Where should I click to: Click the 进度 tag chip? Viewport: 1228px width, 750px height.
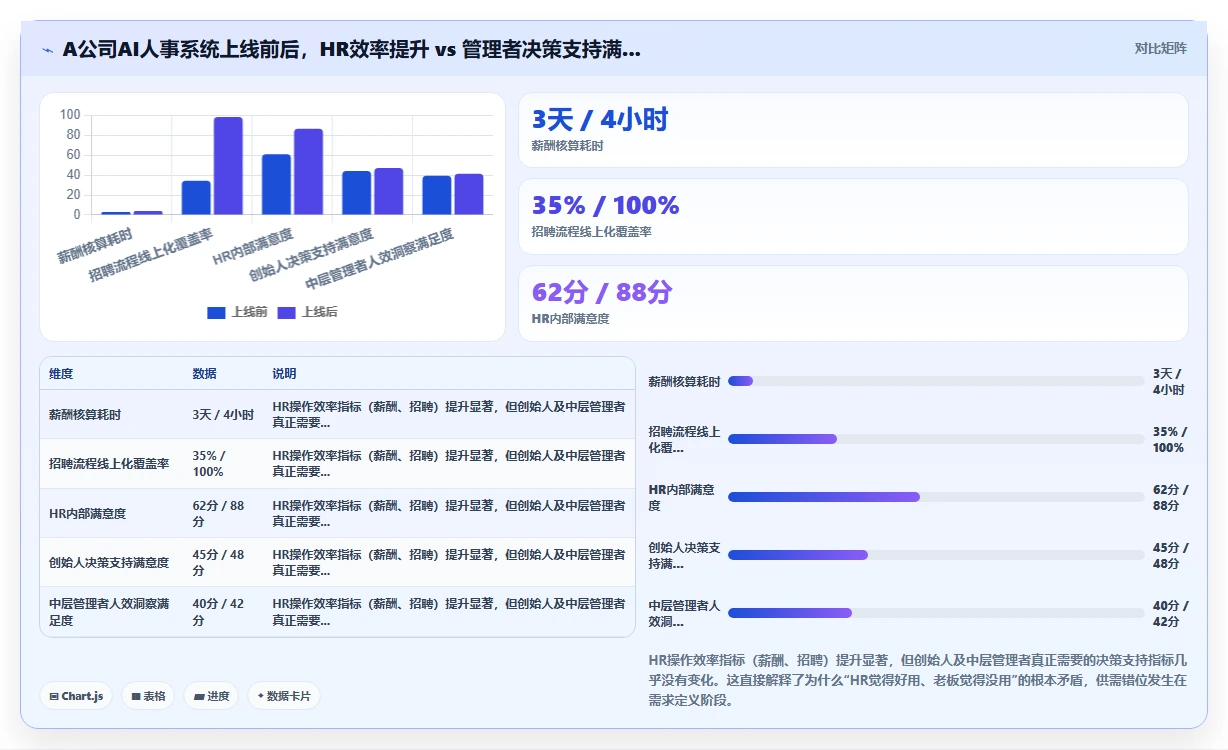211,696
